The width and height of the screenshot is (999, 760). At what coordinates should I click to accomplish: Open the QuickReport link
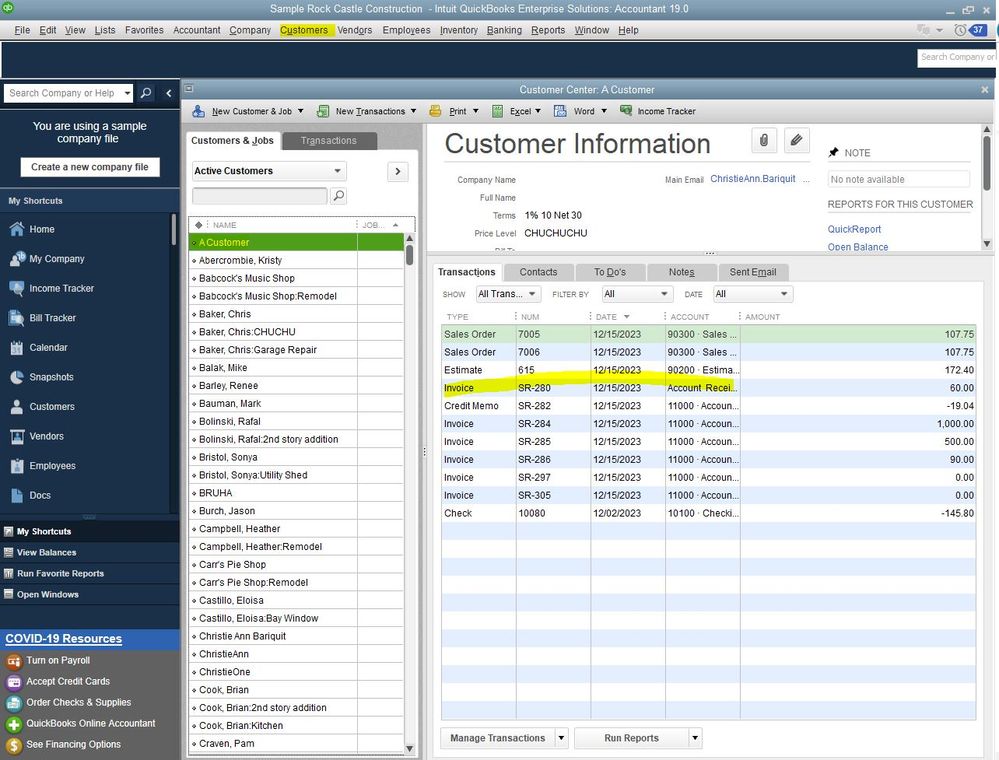click(x=854, y=229)
